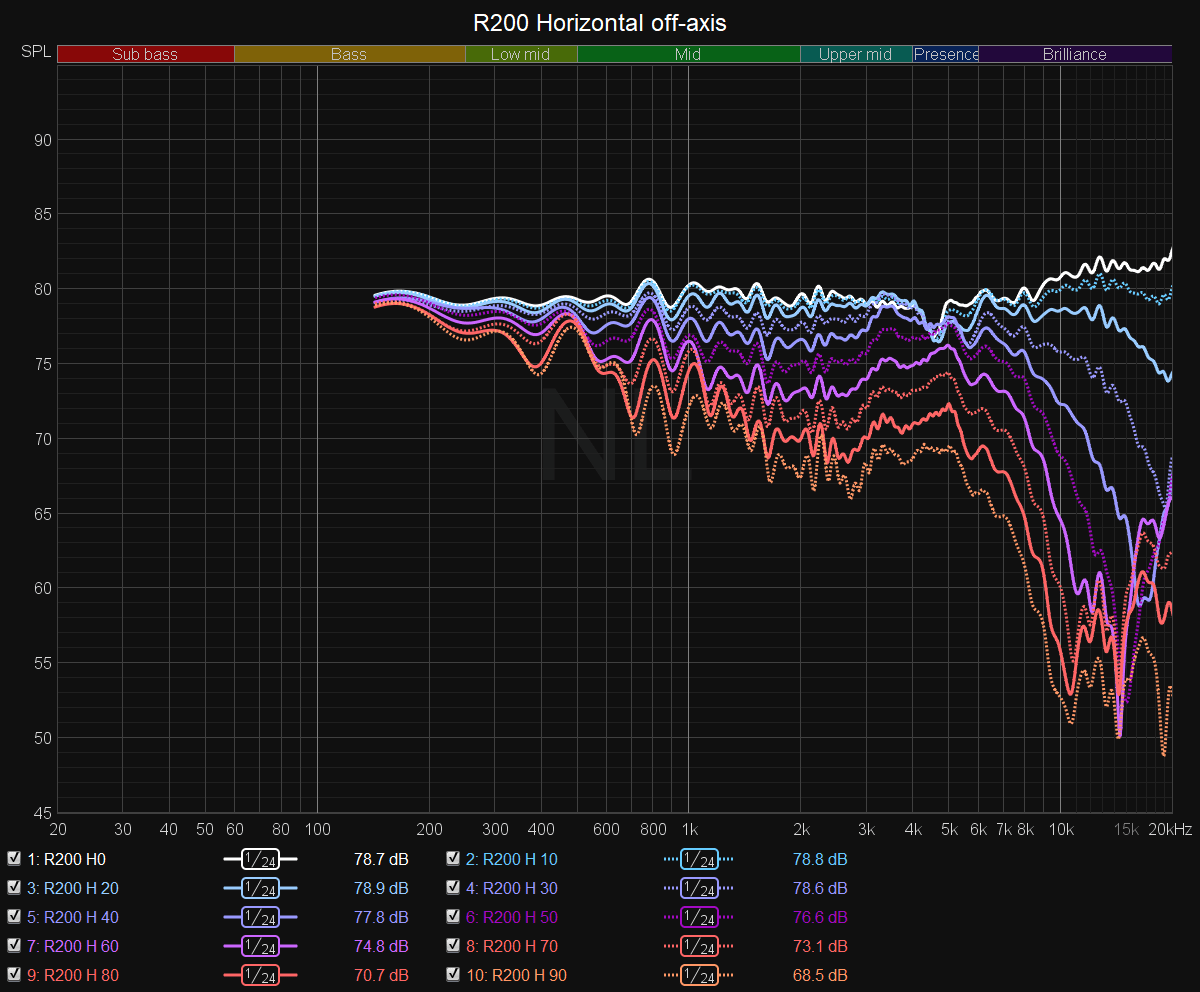1200x992 pixels.
Task: Click the 68.5 dB value for R200 H 90
Action: point(820,975)
